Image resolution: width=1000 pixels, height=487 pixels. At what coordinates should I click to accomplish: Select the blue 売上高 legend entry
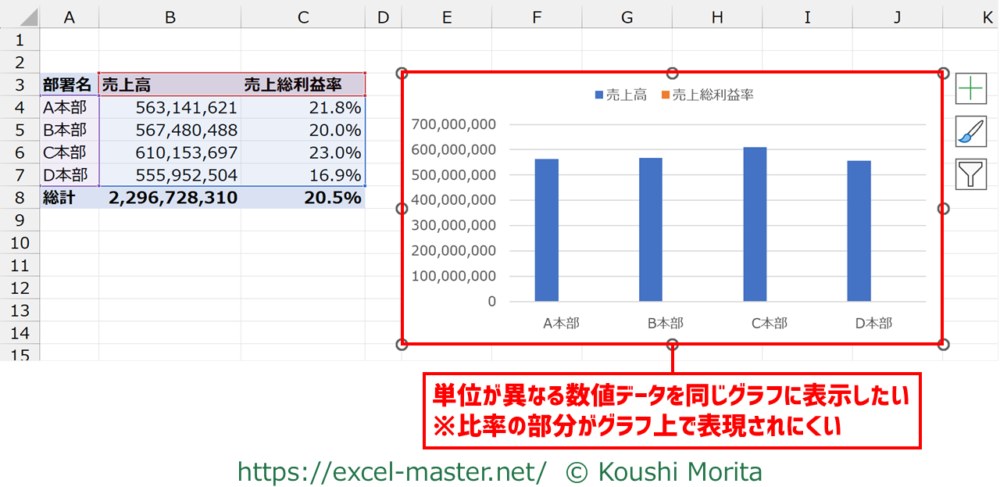(x=620, y=95)
